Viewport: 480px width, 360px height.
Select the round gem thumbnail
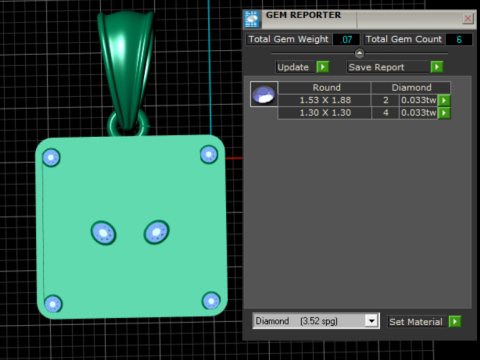pyautogui.click(x=264, y=94)
